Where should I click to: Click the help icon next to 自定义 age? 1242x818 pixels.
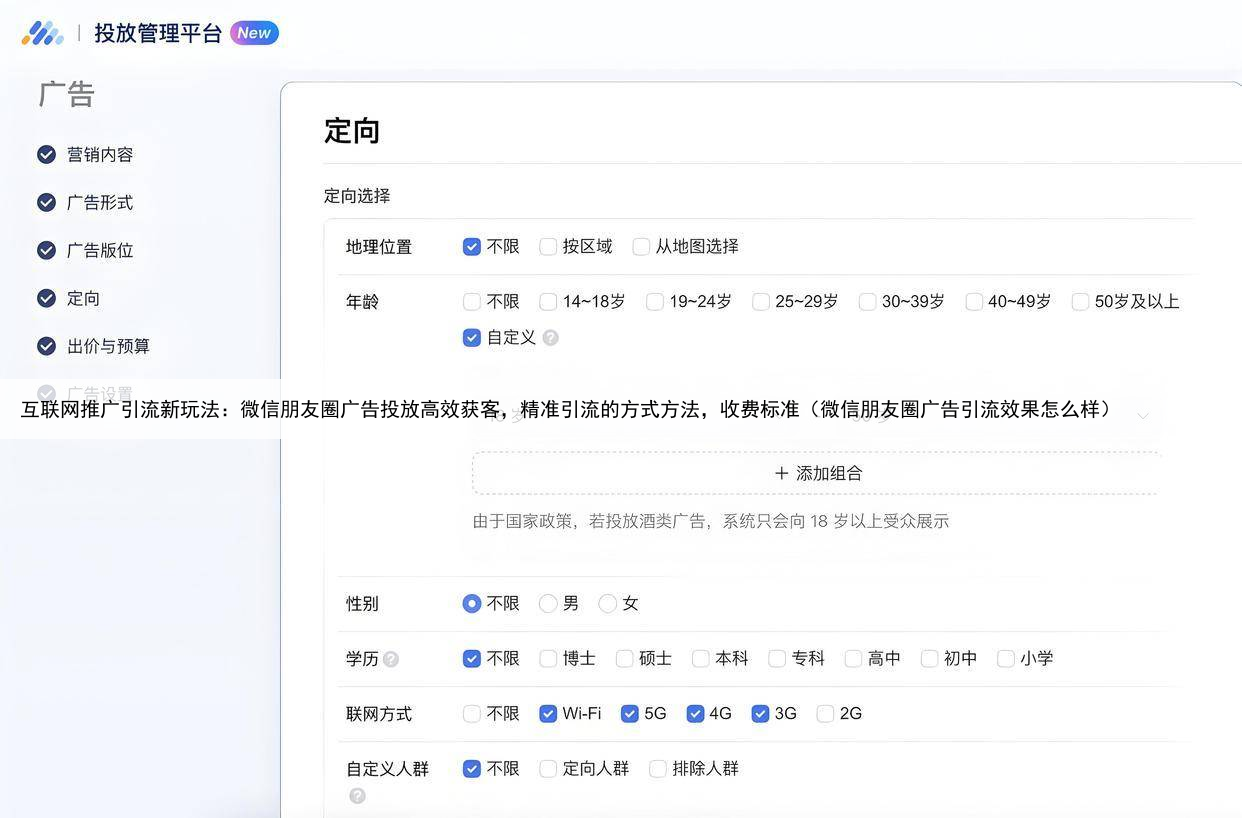click(550, 338)
